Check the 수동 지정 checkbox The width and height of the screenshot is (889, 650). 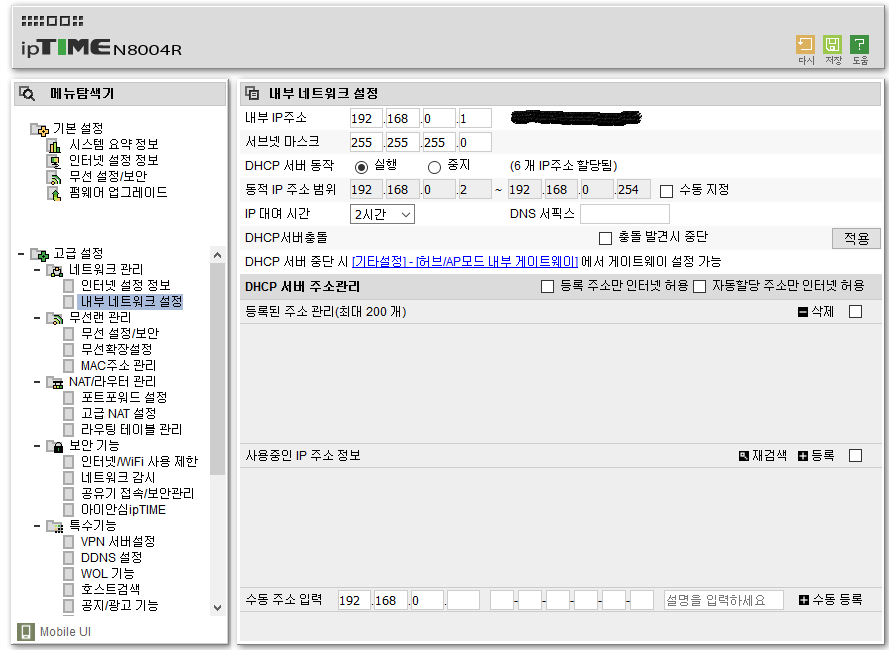[667, 191]
